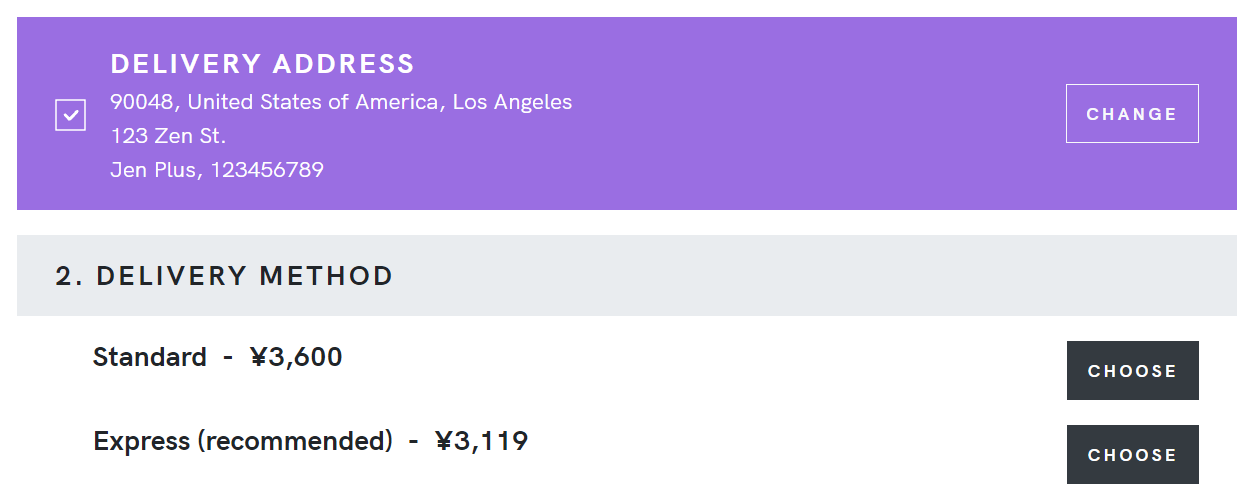The width and height of the screenshot is (1257, 504).
Task: Choose the Express (recommended) delivery option
Action: (x=1132, y=455)
